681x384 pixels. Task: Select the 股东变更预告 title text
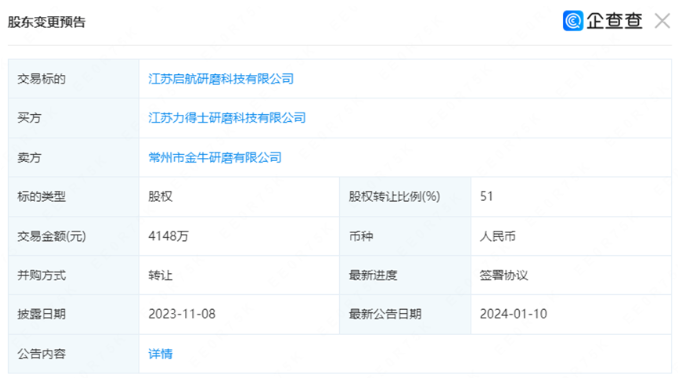pyautogui.click(x=46, y=22)
